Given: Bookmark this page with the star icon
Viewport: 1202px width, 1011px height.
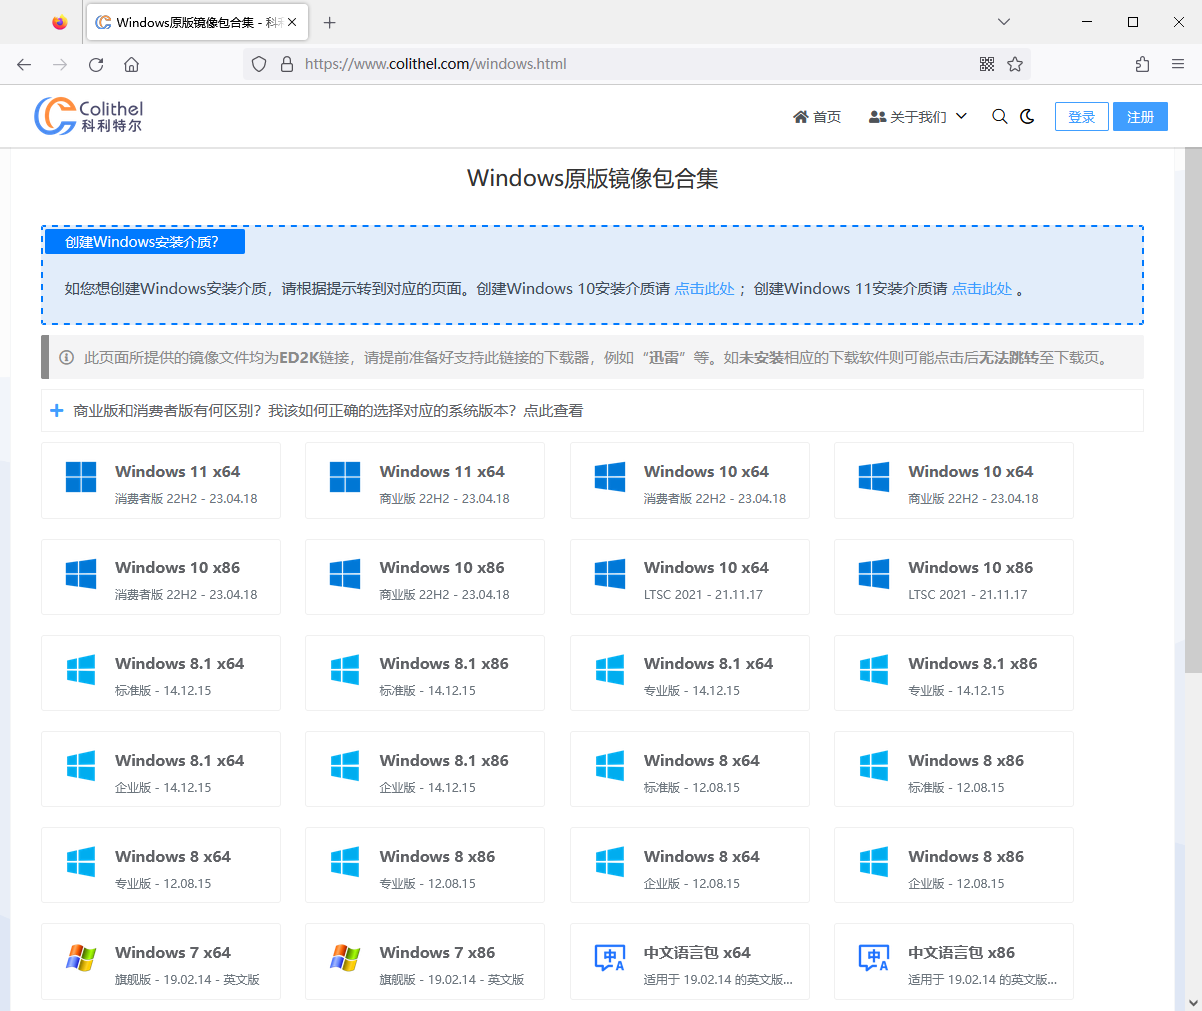Looking at the screenshot, I should point(1015,64).
